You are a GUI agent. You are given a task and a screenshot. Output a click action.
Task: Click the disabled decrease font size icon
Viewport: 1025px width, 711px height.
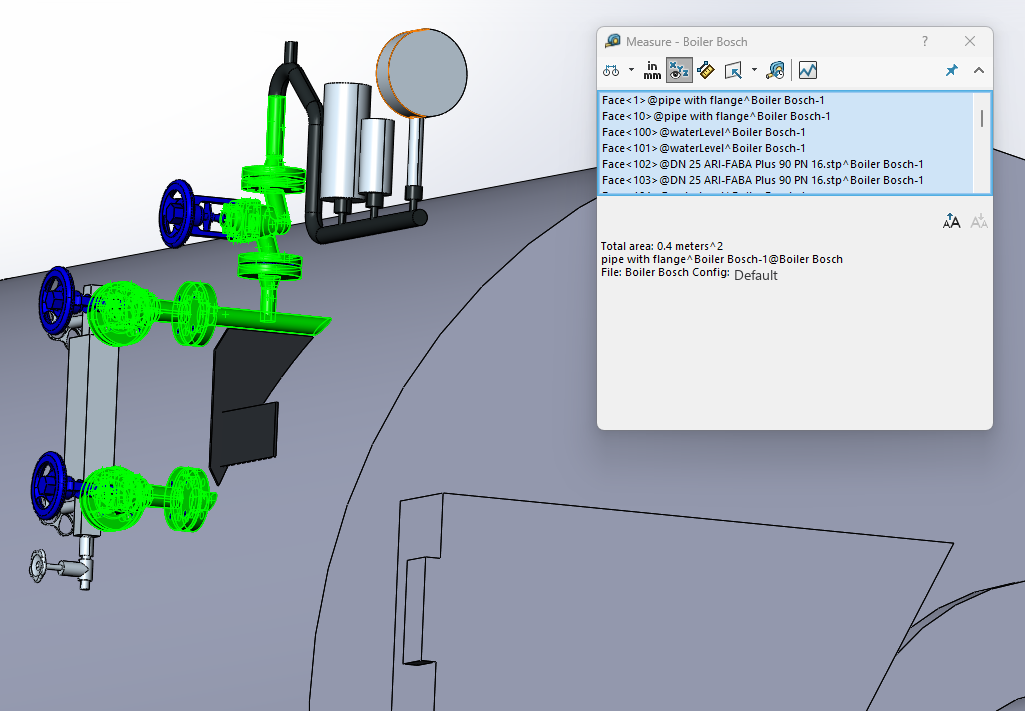979,222
